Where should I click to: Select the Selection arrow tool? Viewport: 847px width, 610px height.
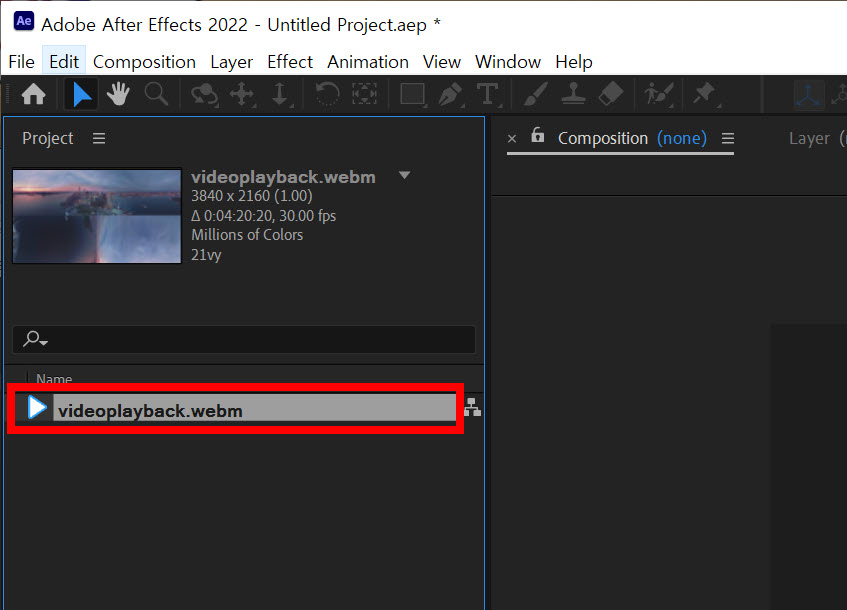tap(81, 95)
